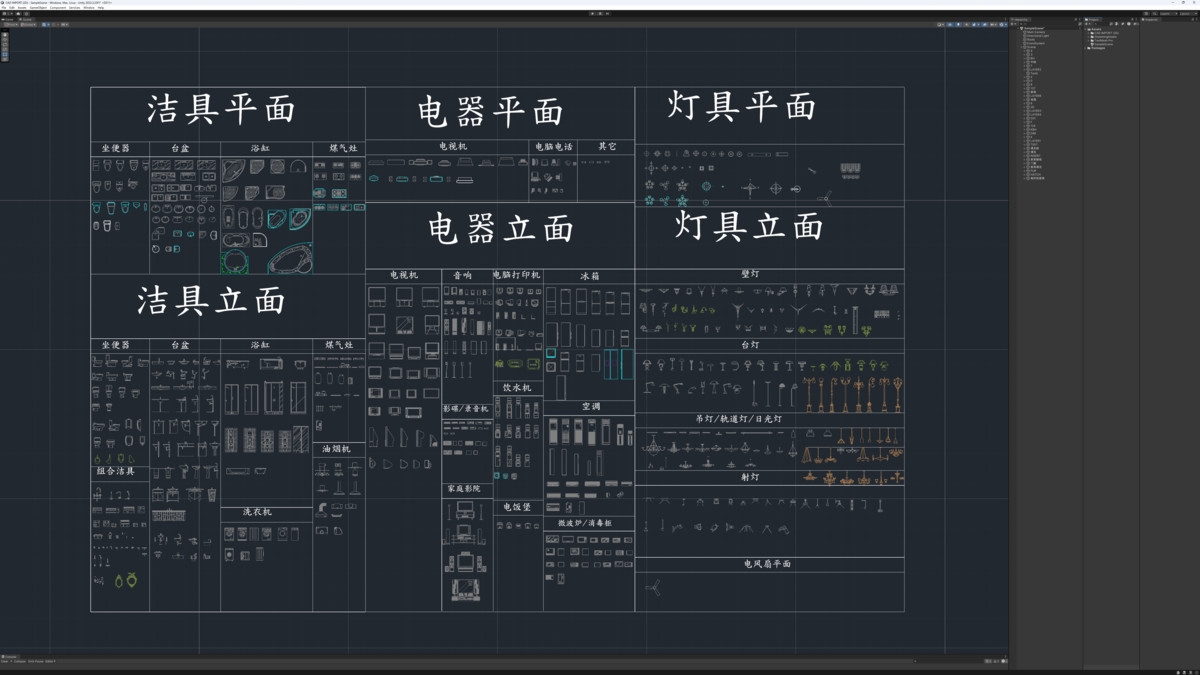
Task: Click the Step frame button
Action: 608,14
